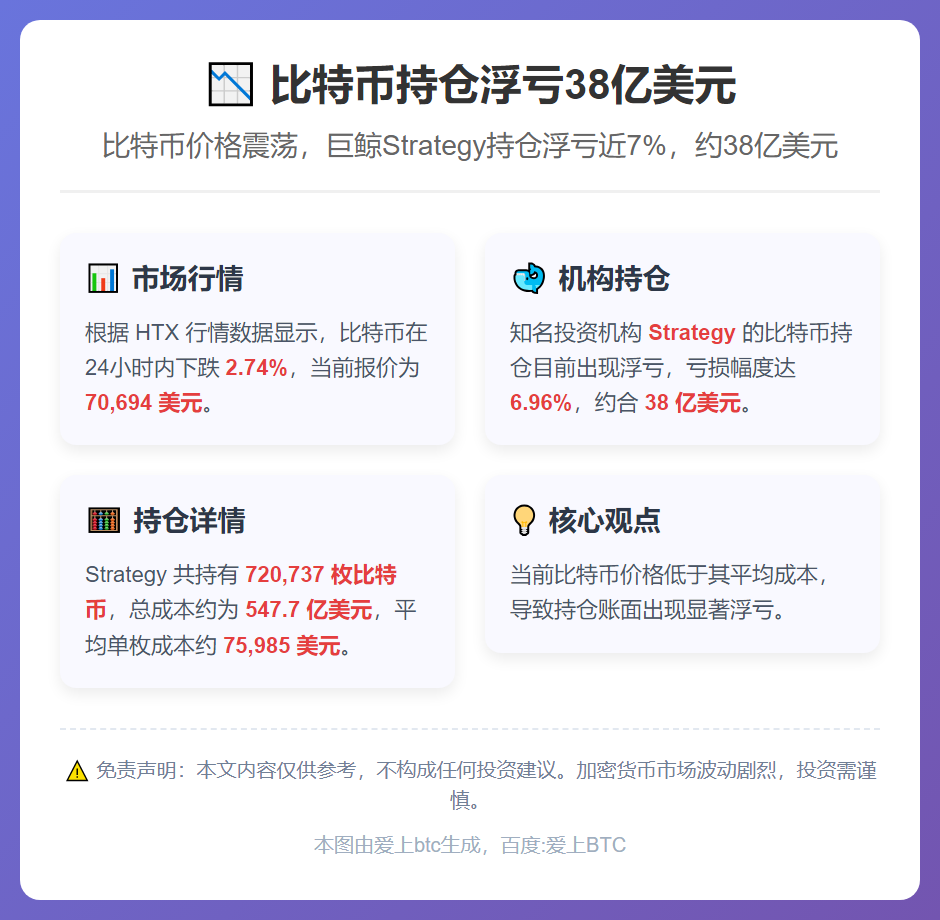Click the whale icon next to 机构持仓
Screen dimensions: 940x920
[x=529, y=279]
